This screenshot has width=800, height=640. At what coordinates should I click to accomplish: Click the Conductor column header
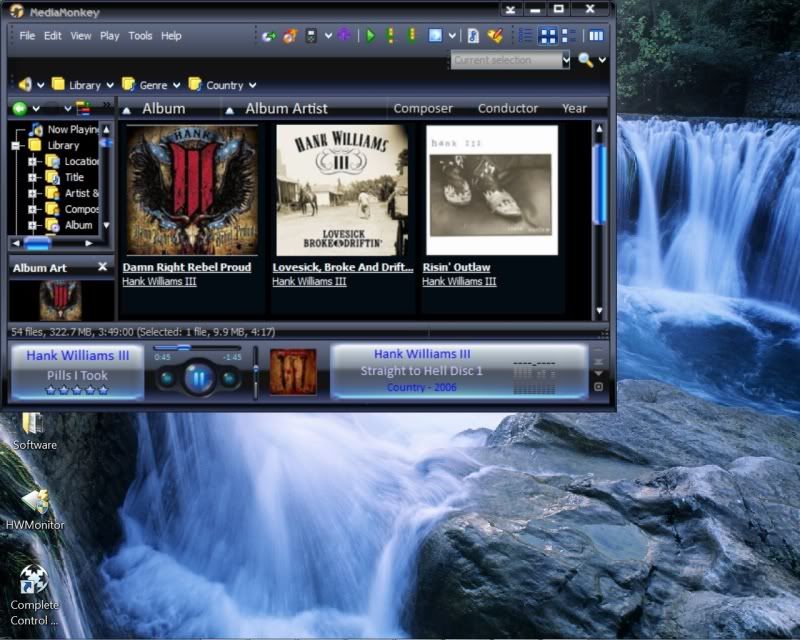point(508,108)
